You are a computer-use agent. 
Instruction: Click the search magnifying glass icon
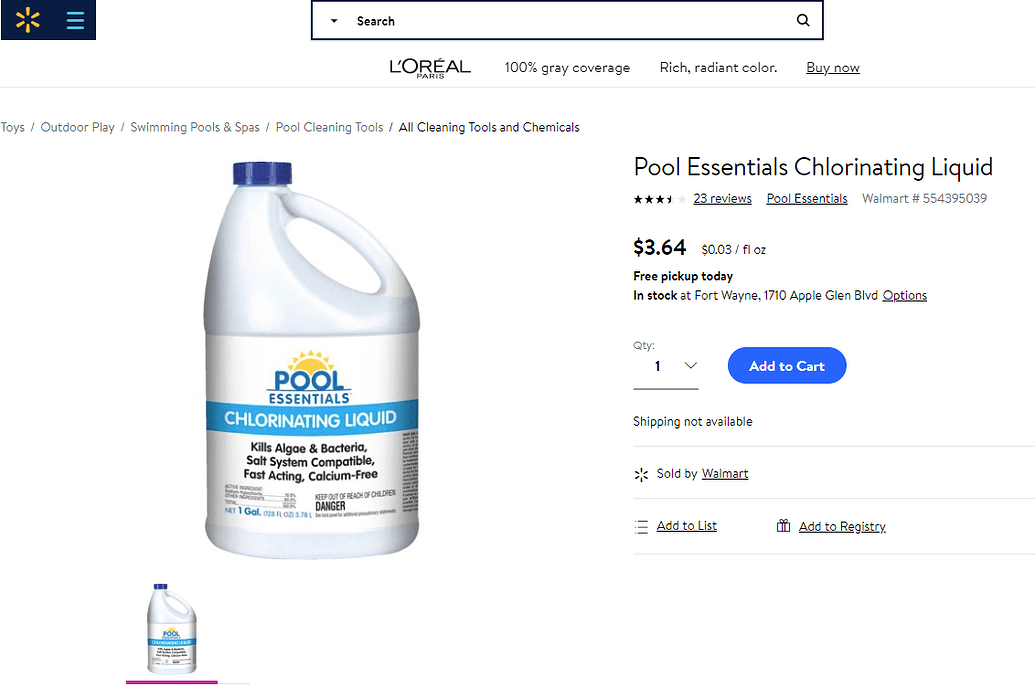click(802, 20)
